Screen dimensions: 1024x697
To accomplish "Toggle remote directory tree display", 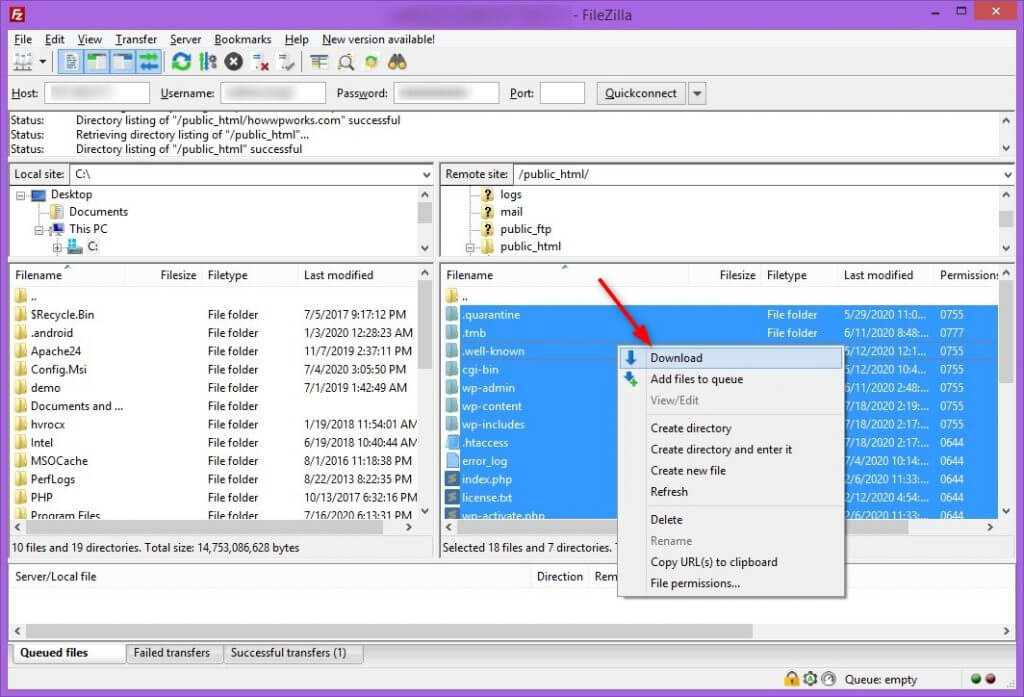I will 122,62.
